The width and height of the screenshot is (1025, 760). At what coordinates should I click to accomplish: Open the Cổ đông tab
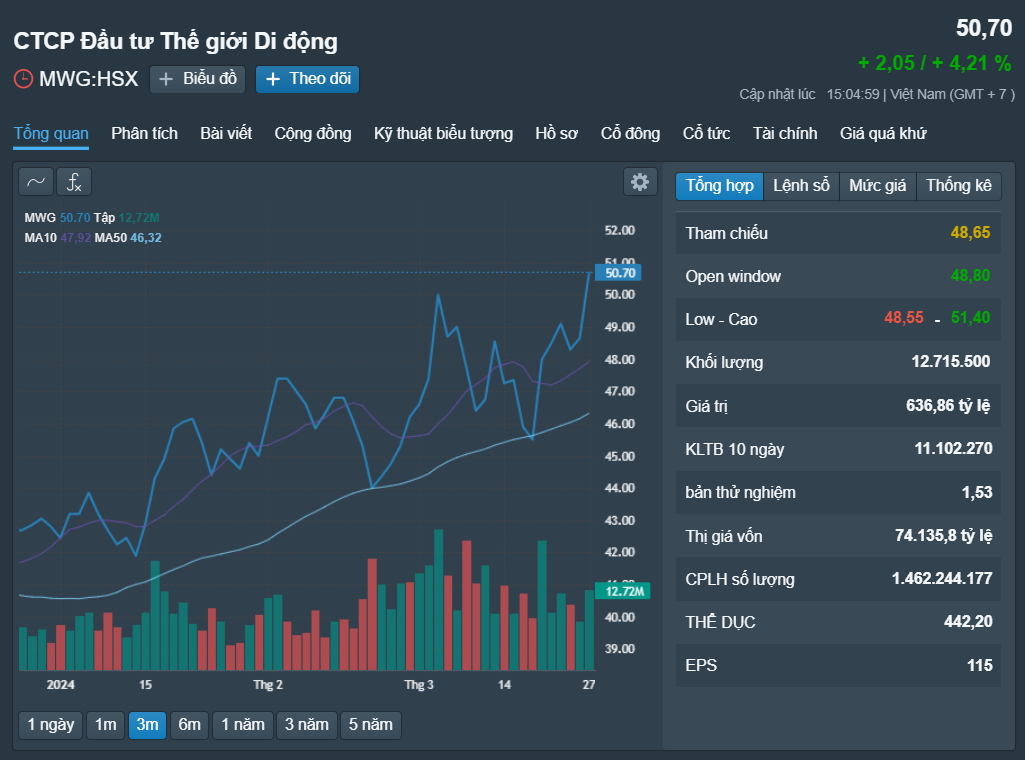pyautogui.click(x=631, y=133)
